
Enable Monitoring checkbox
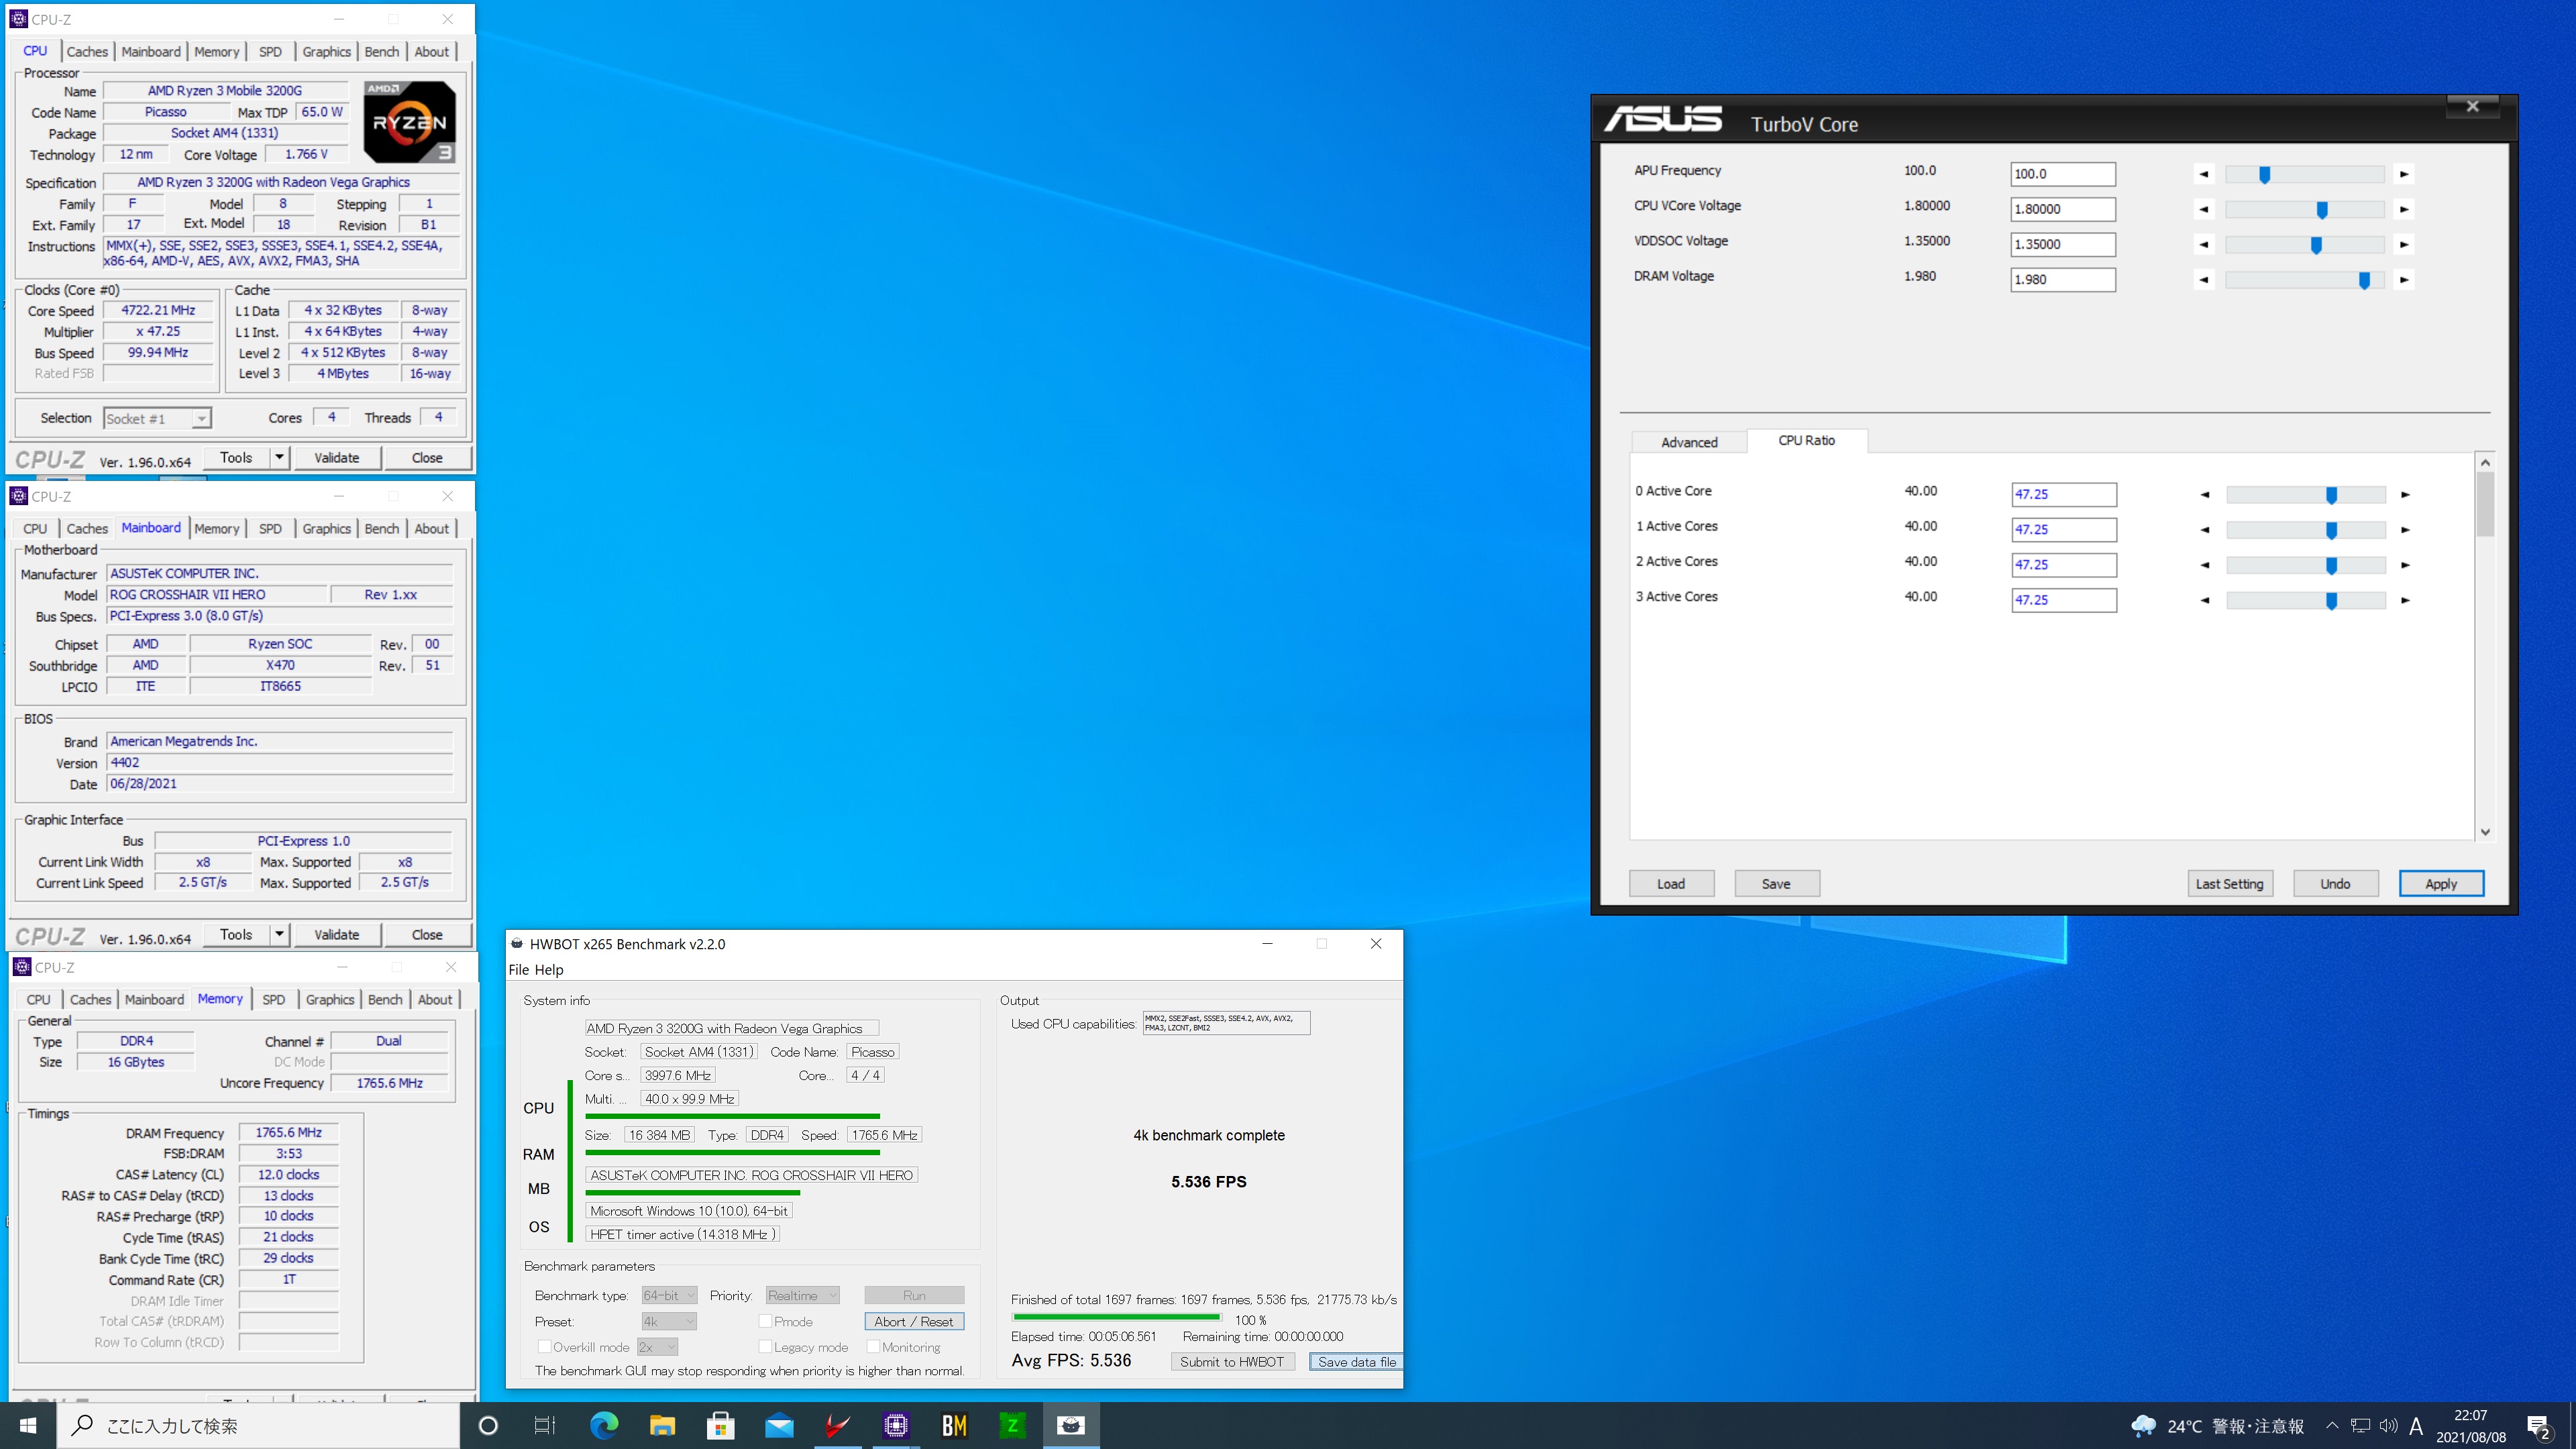(x=873, y=1347)
